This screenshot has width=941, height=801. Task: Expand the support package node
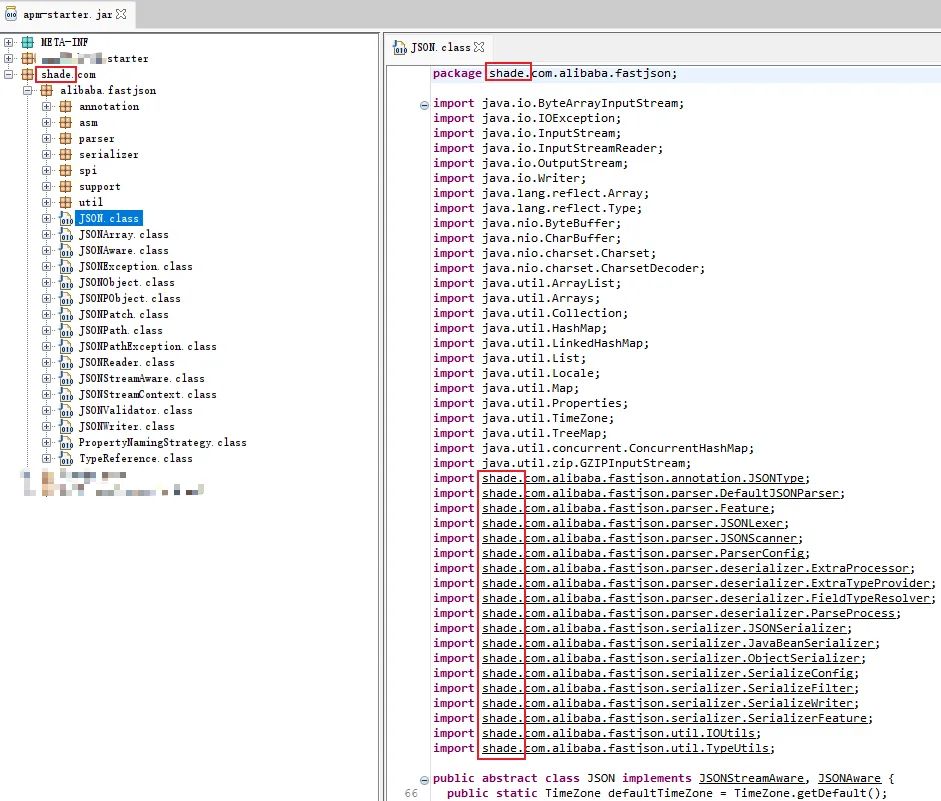point(47,187)
